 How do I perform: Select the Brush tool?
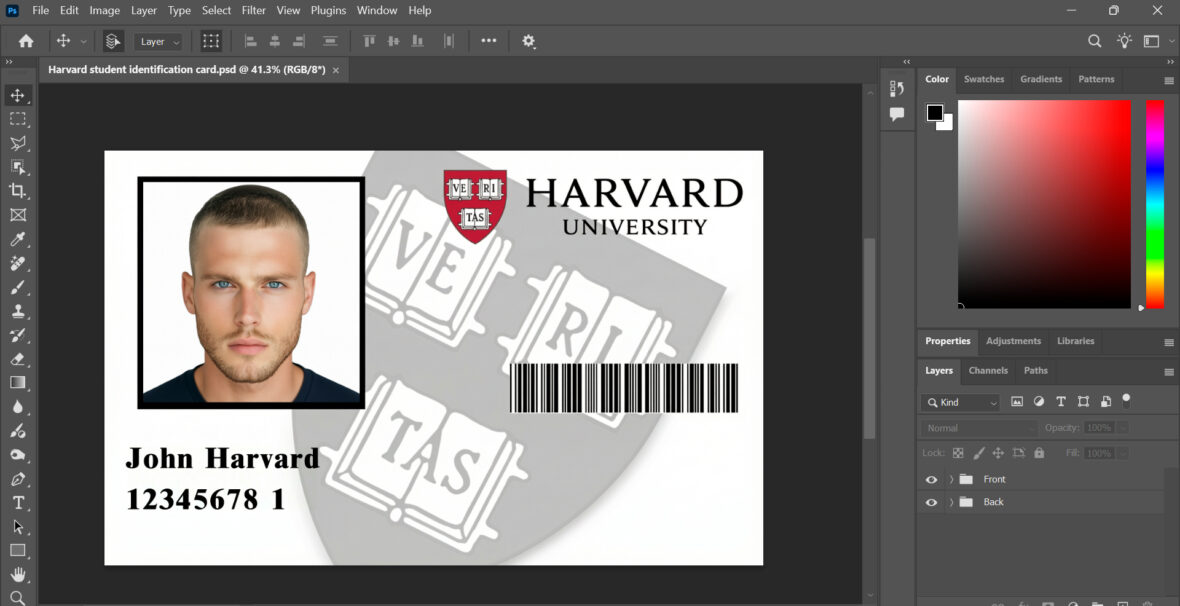18,287
